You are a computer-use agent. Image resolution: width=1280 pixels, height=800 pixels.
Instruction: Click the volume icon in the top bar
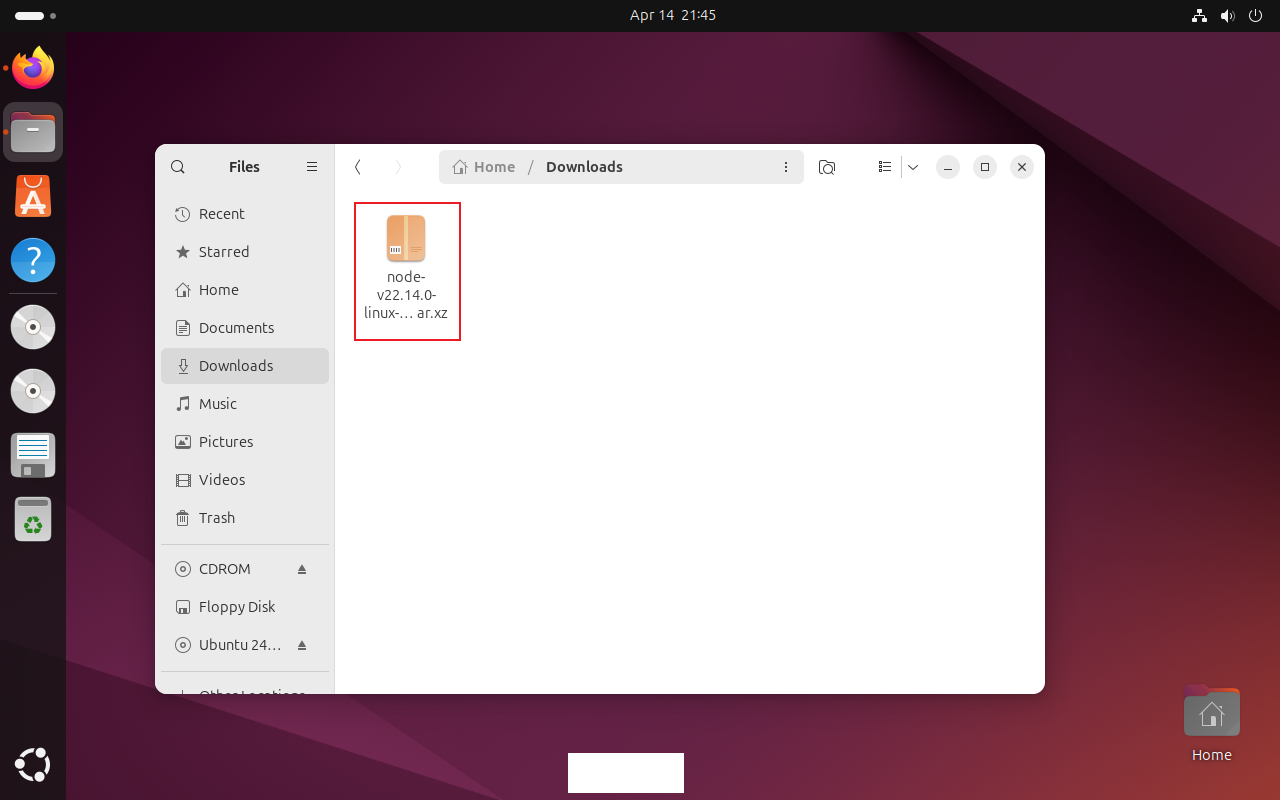pos(1228,15)
